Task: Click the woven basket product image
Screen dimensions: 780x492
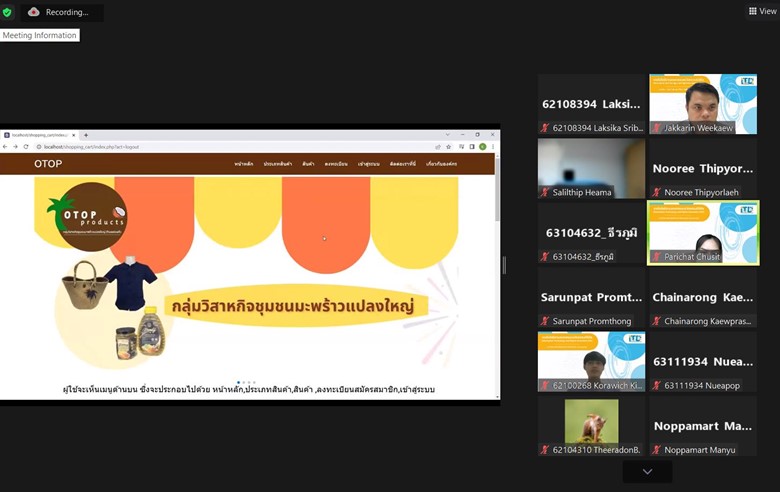Action: (x=85, y=286)
